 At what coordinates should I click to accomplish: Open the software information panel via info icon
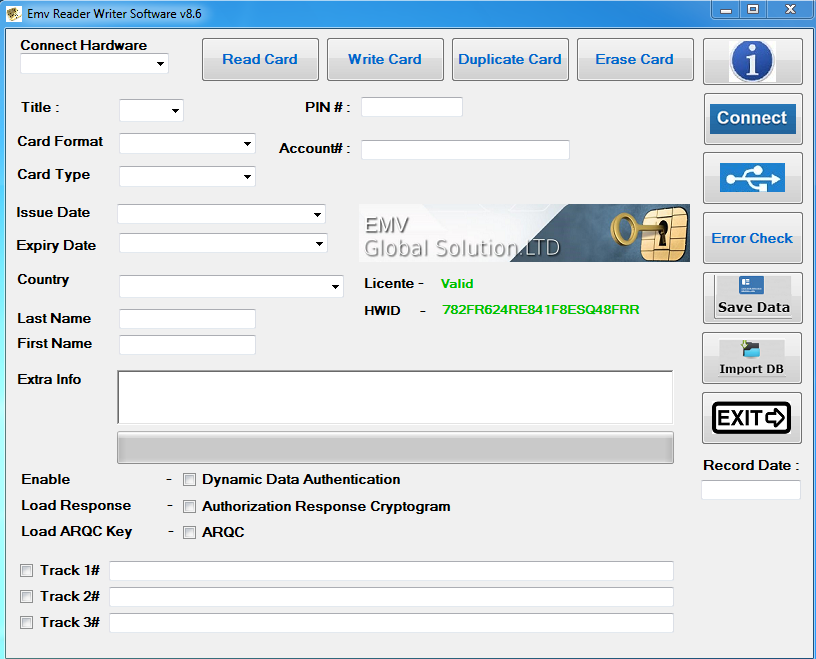751,60
